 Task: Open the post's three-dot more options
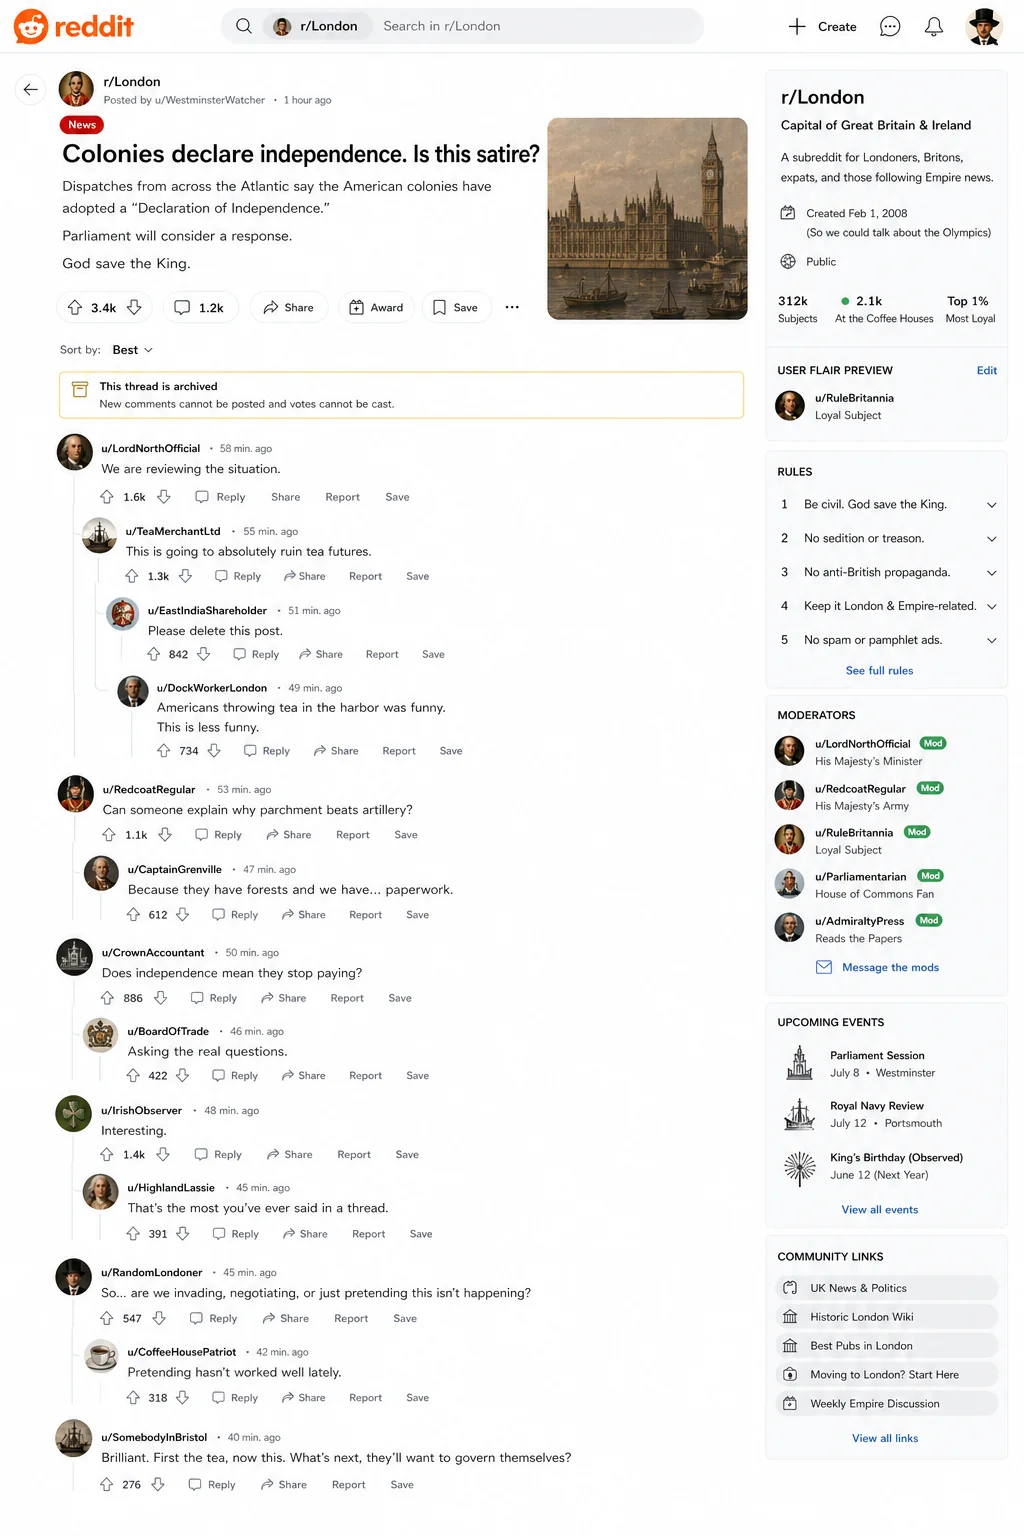(512, 307)
